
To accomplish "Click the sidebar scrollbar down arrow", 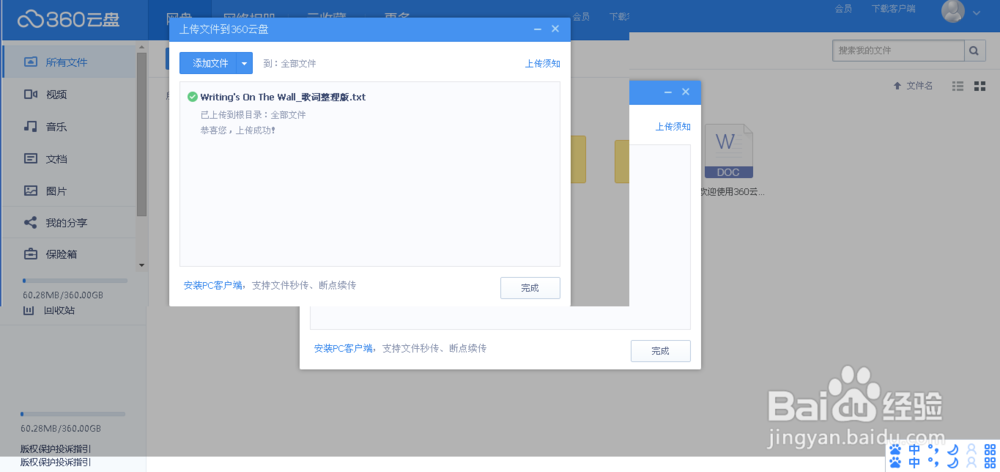I will 142,265.
